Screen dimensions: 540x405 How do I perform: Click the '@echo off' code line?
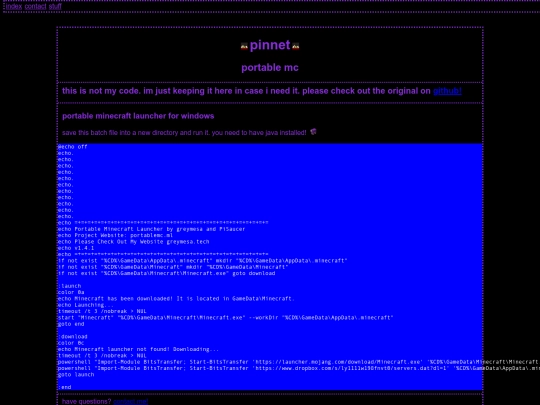(x=72, y=147)
